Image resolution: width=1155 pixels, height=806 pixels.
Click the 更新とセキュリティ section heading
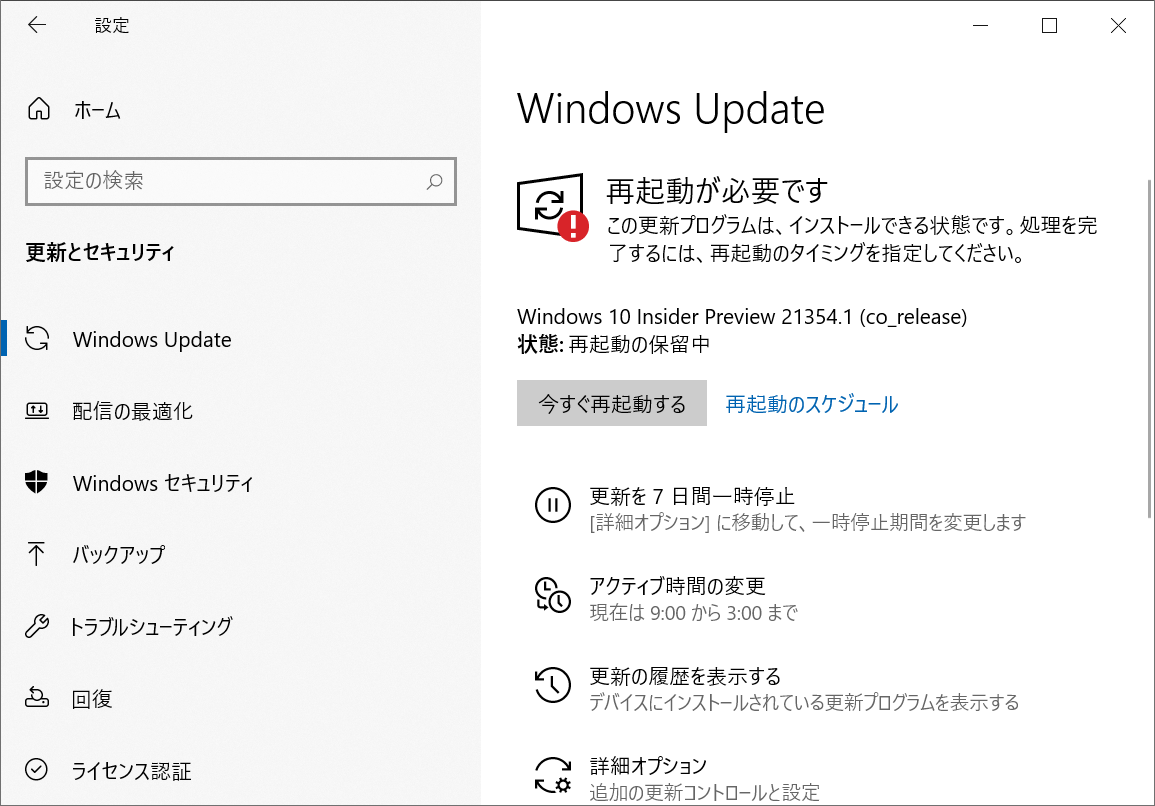tap(100, 252)
